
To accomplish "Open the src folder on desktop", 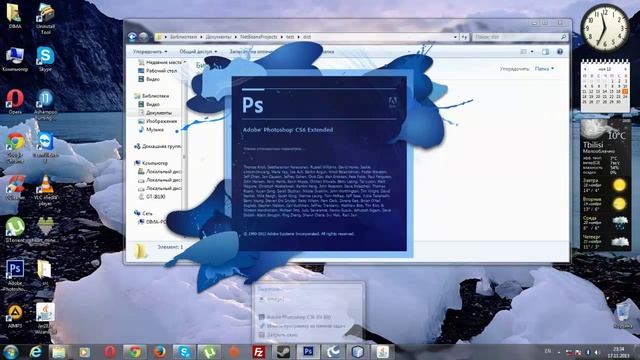I will tap(44, 273).
